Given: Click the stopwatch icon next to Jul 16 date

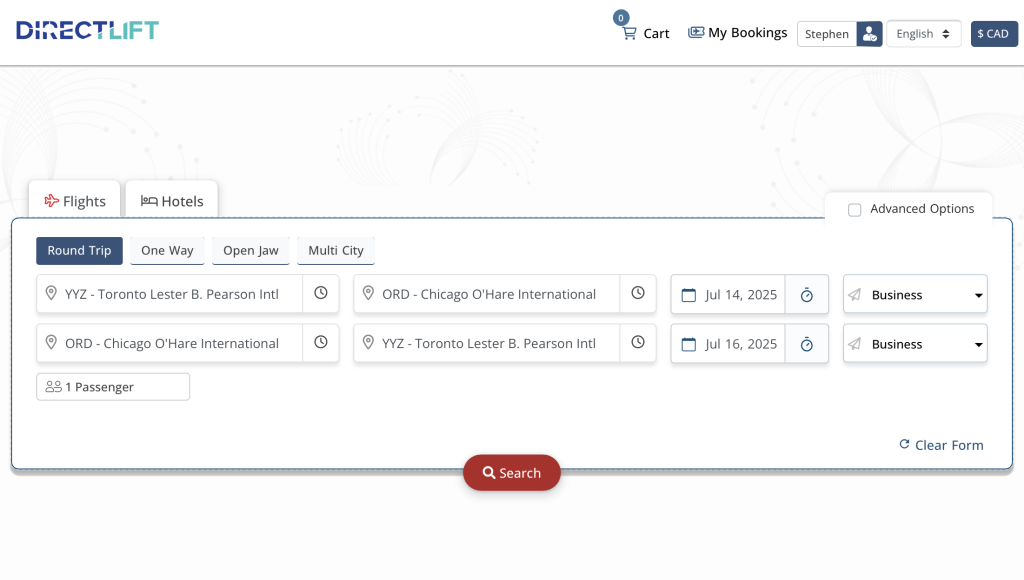Looking at the screenshot, I should (x=807, y=343).
